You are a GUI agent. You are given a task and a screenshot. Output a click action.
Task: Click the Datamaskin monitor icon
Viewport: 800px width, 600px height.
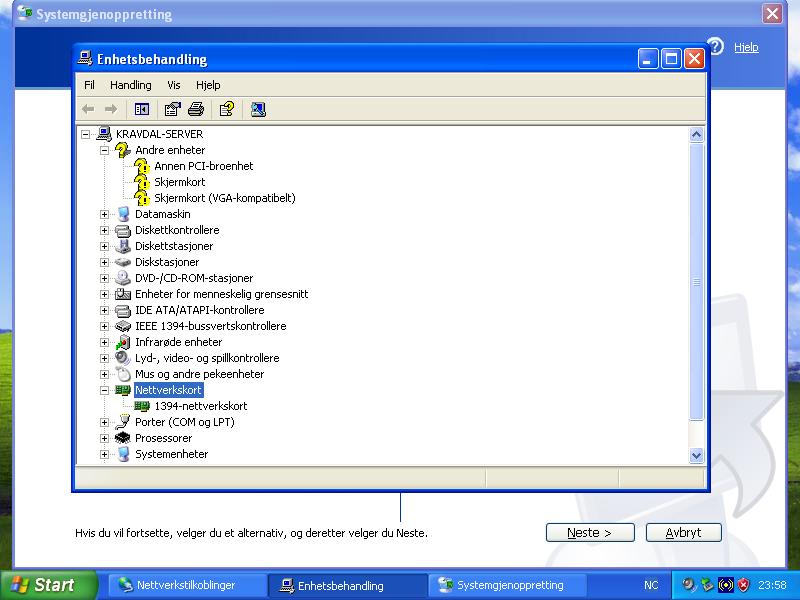tap(123, 214)
